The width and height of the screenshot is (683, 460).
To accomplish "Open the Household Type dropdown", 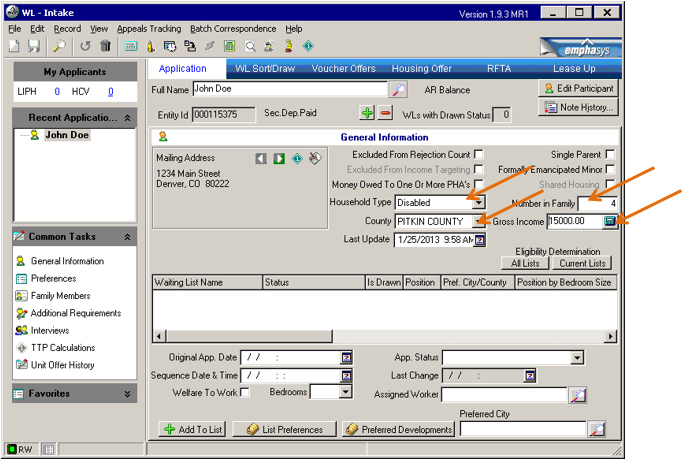I will (x=479, y=203).
